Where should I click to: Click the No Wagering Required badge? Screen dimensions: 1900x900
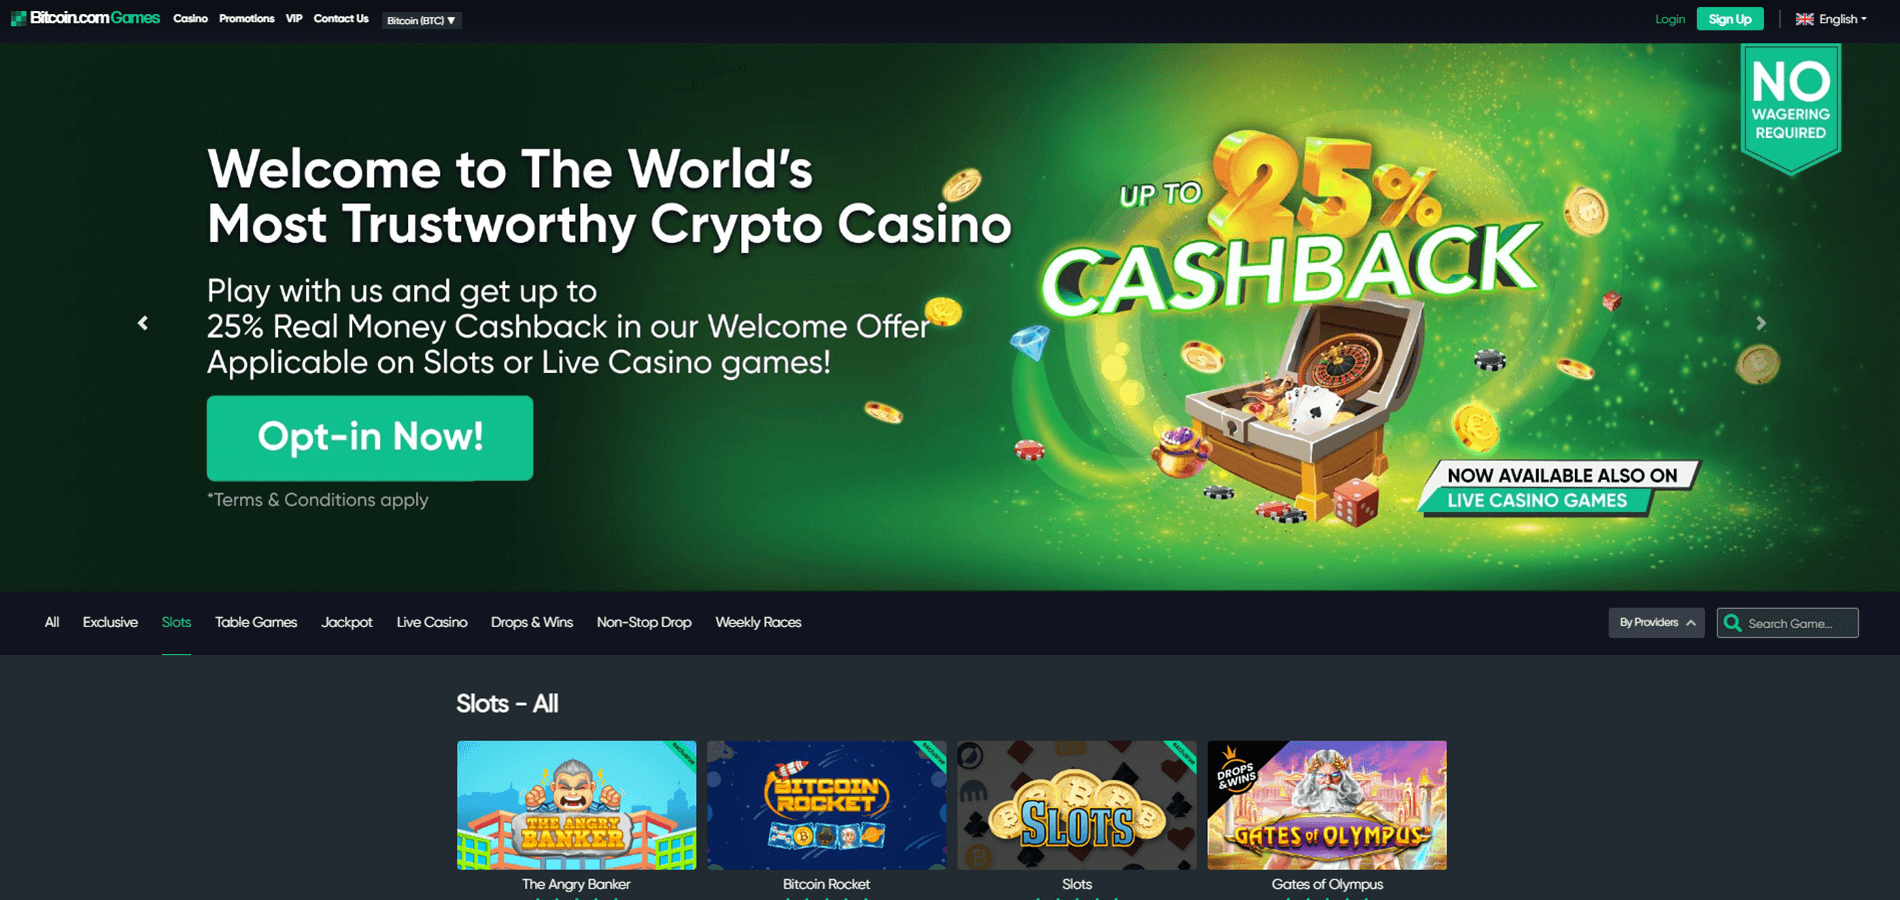1791,108
